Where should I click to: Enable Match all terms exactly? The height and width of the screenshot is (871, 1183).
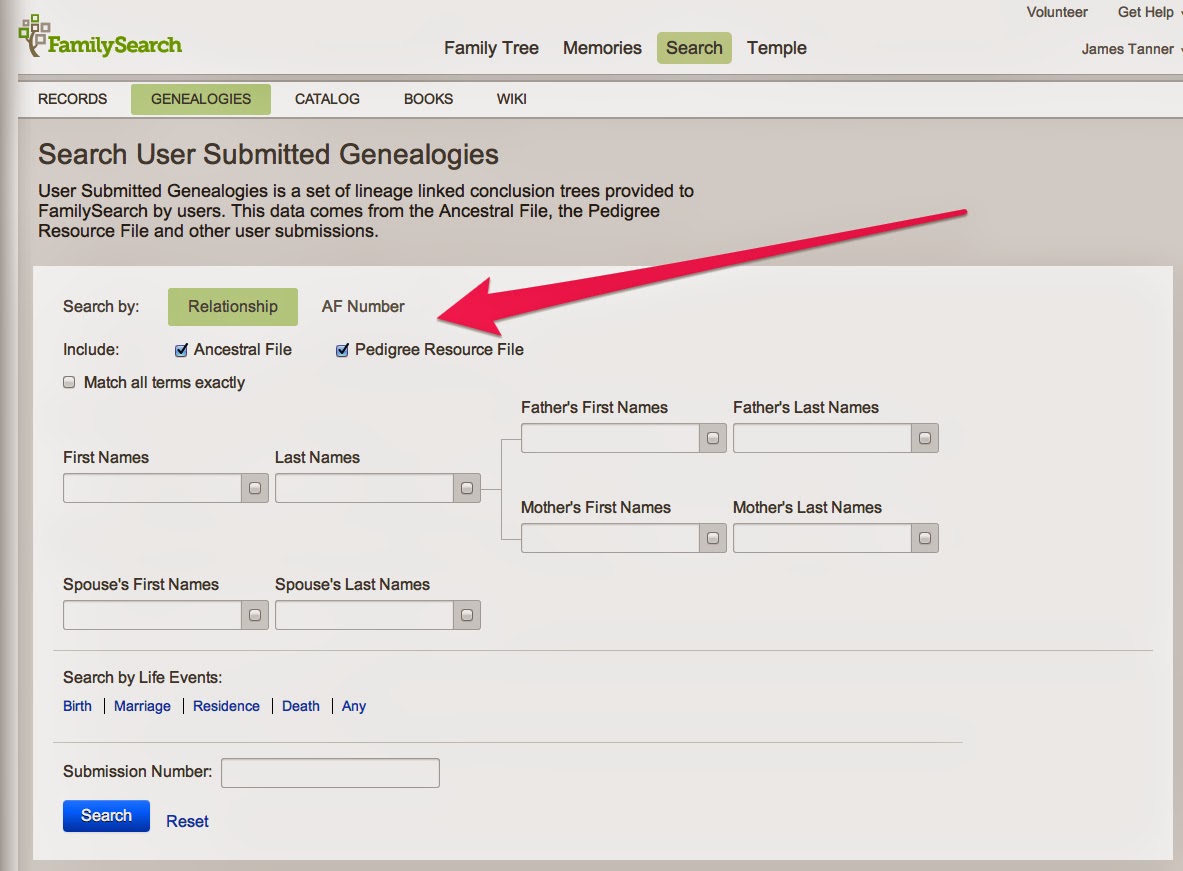pos(69,383)
